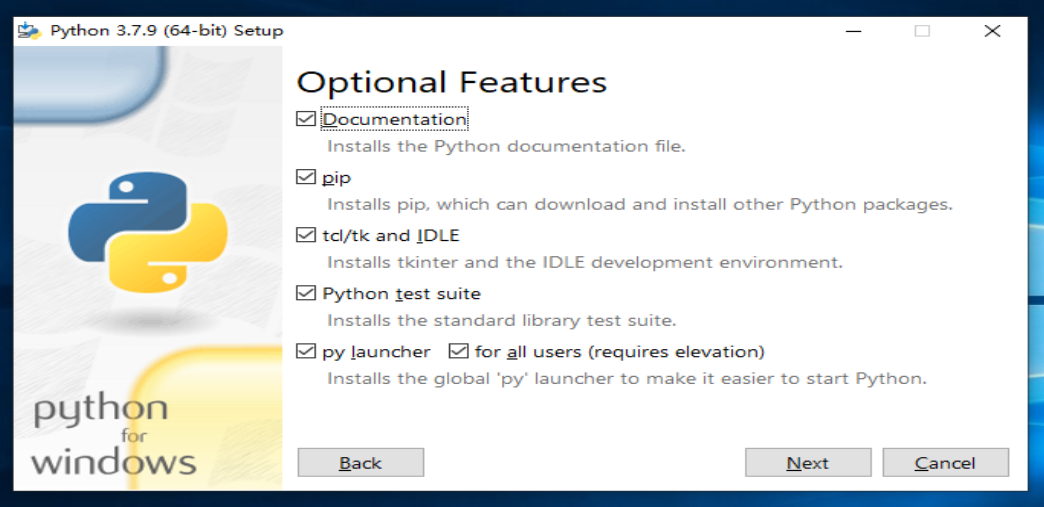Toggle the py launcher checkbox
The width and height of the screenshot is (1044, 507).
click(x=306, y=352)
